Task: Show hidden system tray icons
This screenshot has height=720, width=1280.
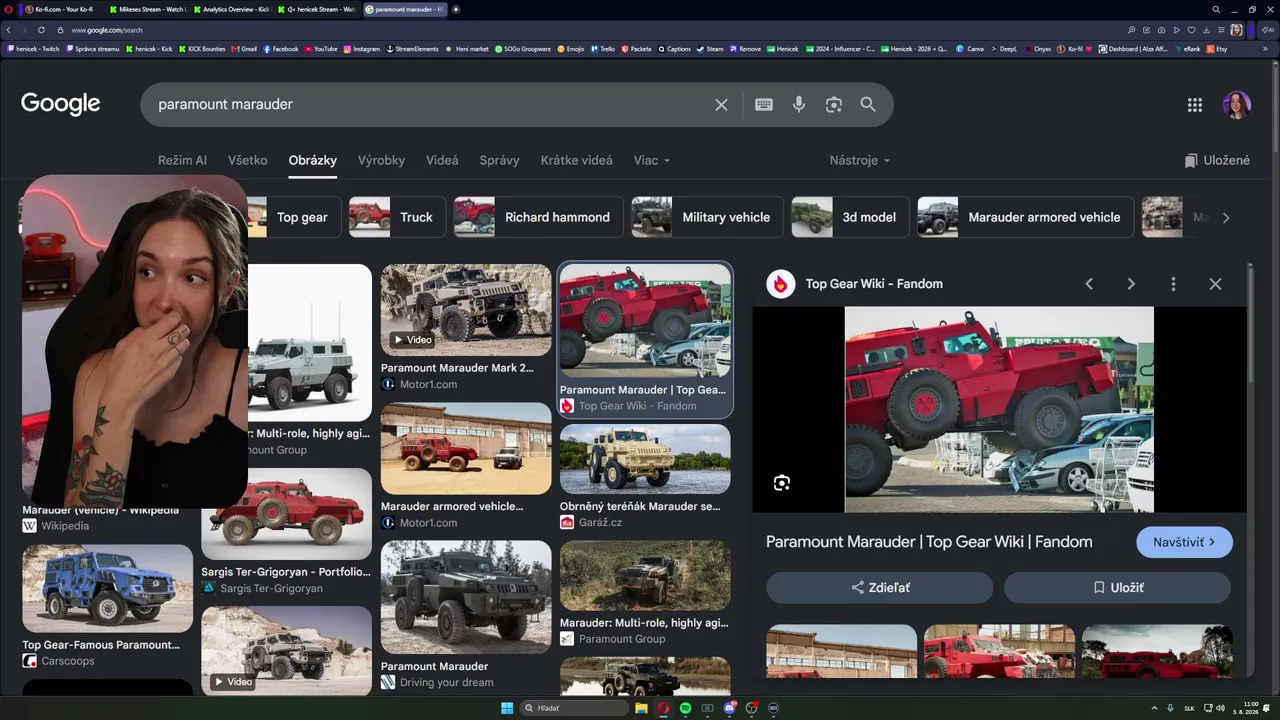Action: click(1154, 708)
